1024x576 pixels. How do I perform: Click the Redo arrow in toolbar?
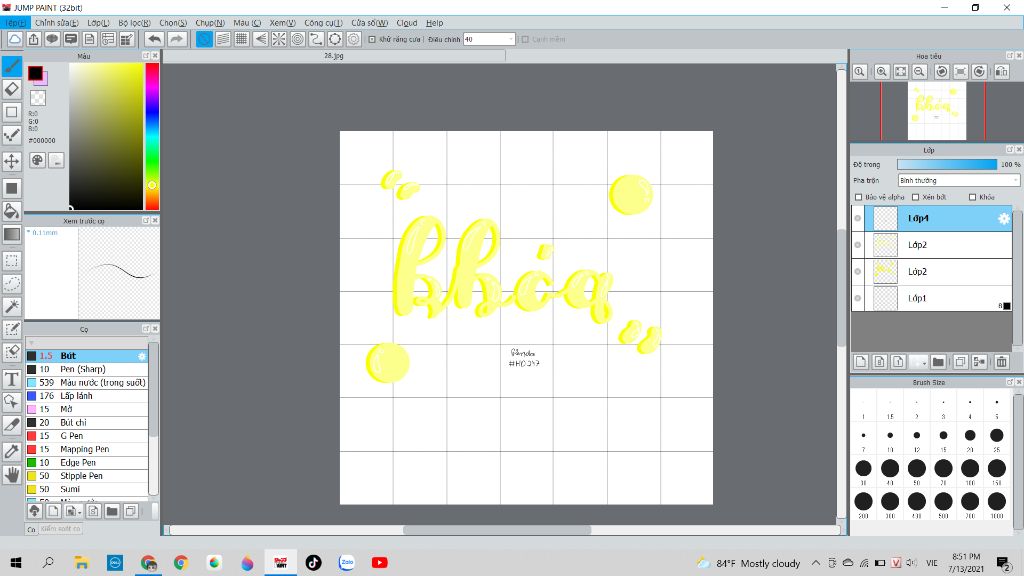tap(176, 39)
